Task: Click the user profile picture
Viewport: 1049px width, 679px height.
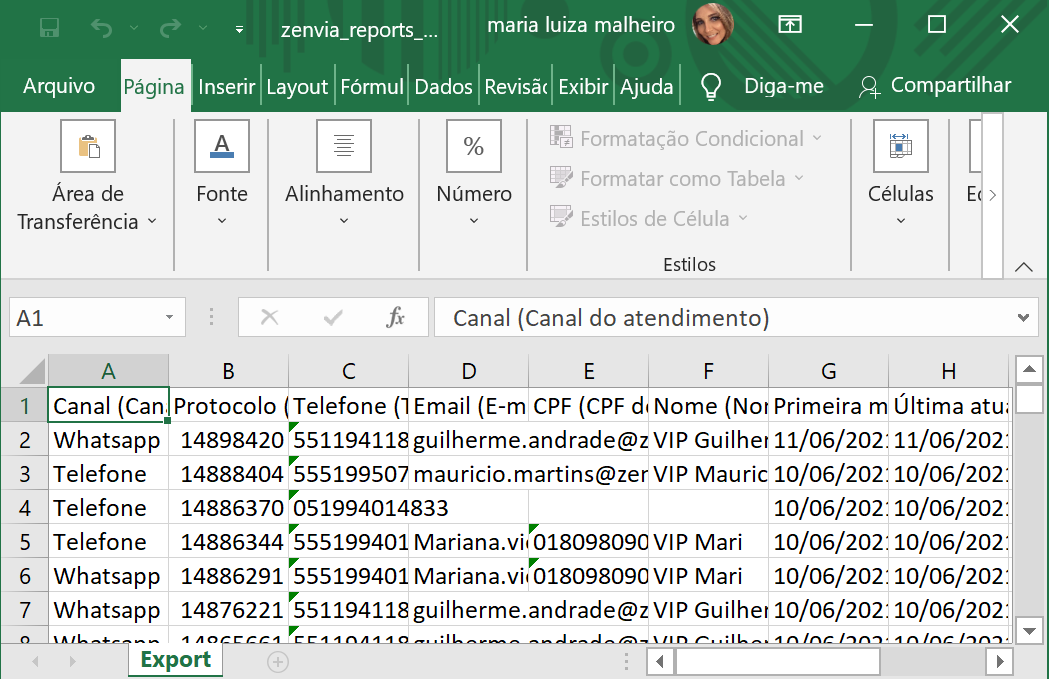Action: point(713,23)
